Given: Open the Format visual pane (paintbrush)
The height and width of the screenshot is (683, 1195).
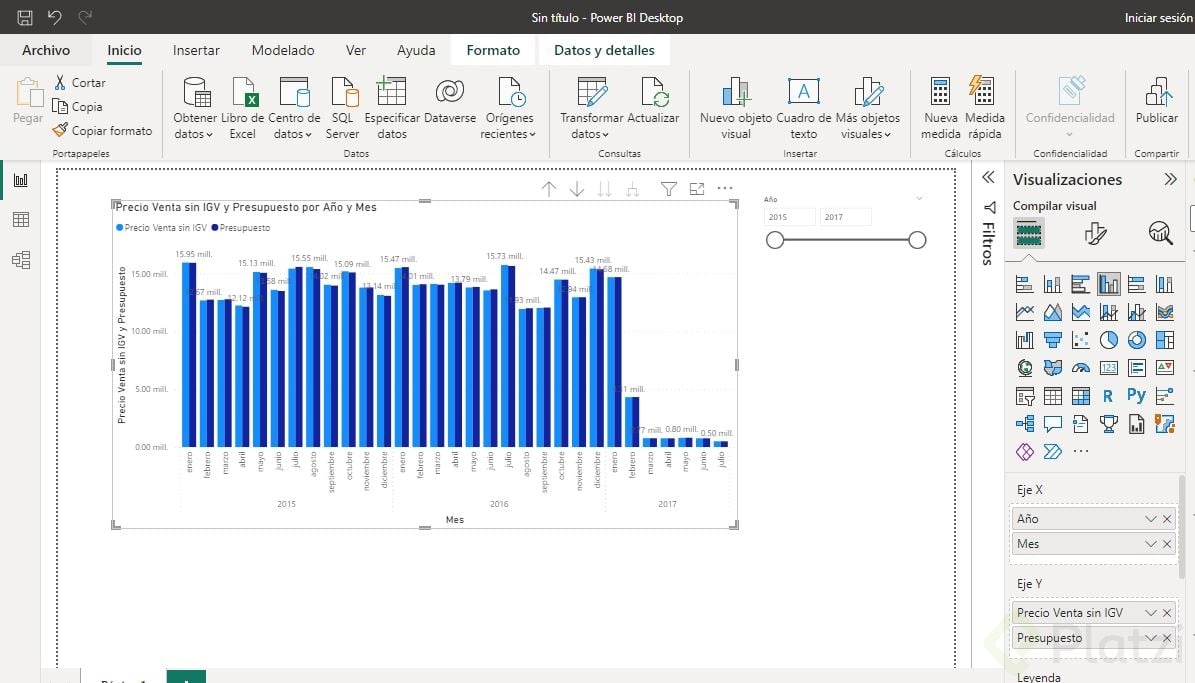Looking at the screenshot, I should coord(1095,233).
